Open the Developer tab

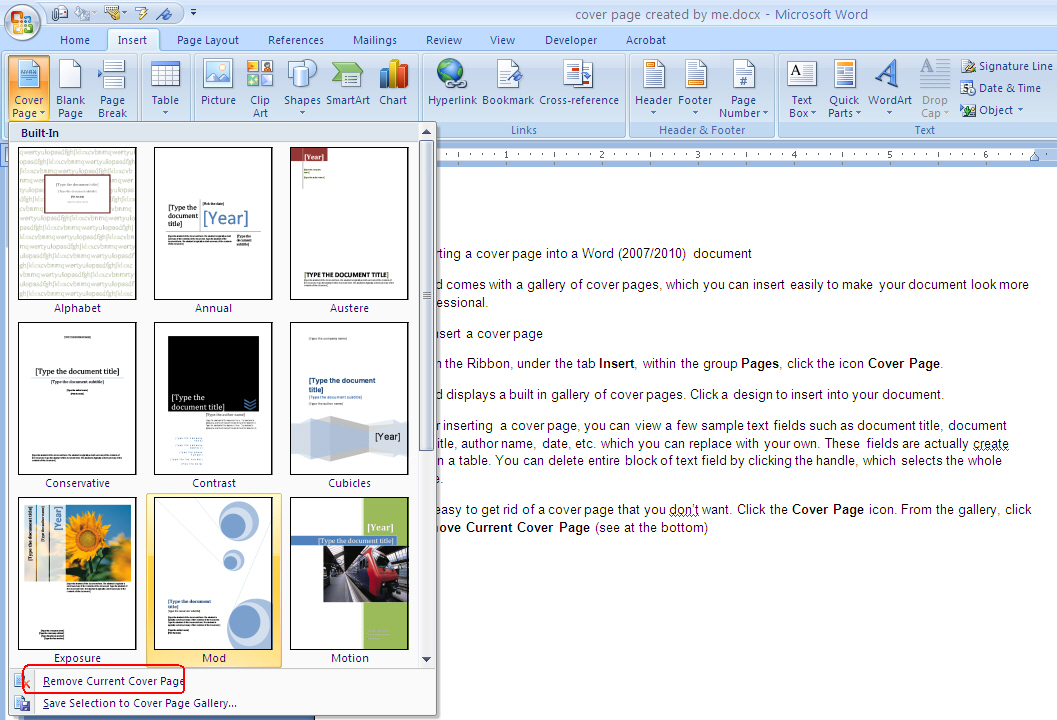click(571, 40)
